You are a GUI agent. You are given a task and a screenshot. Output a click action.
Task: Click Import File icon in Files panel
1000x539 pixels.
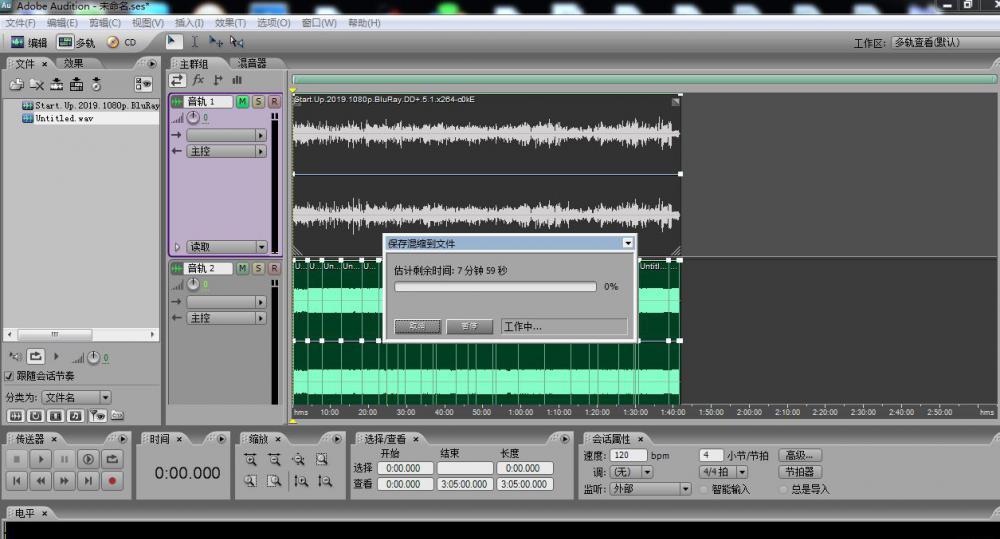pyautogui.click(x=17, y=84)
